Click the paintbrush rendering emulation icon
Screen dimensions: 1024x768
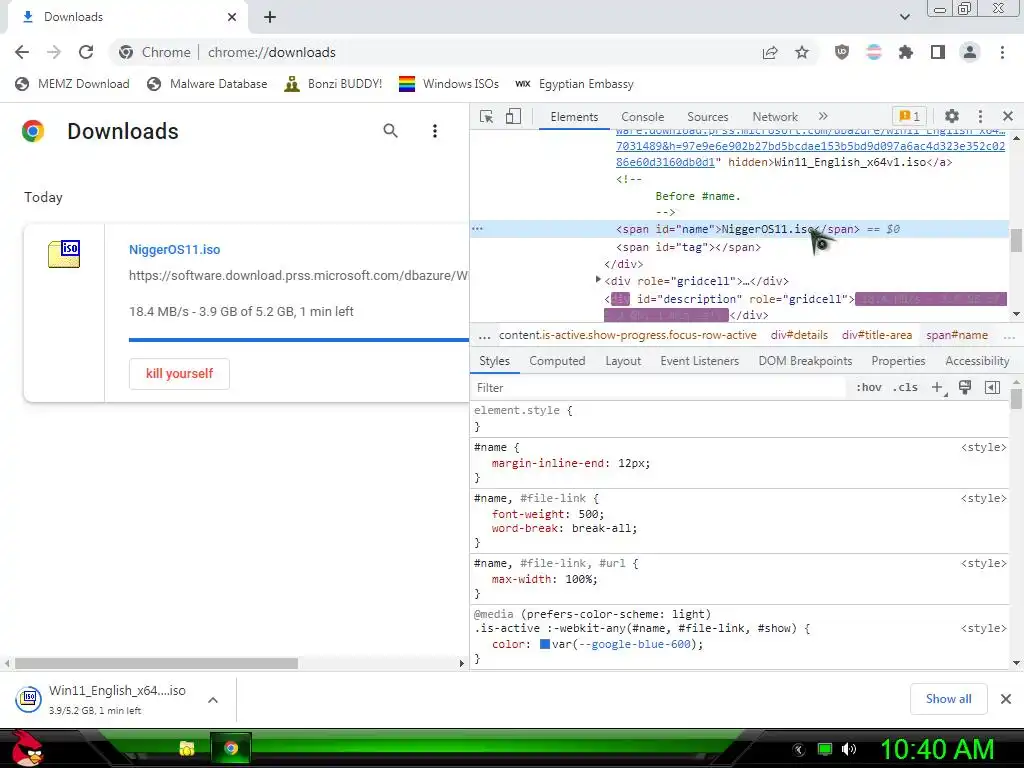(965, 387)
